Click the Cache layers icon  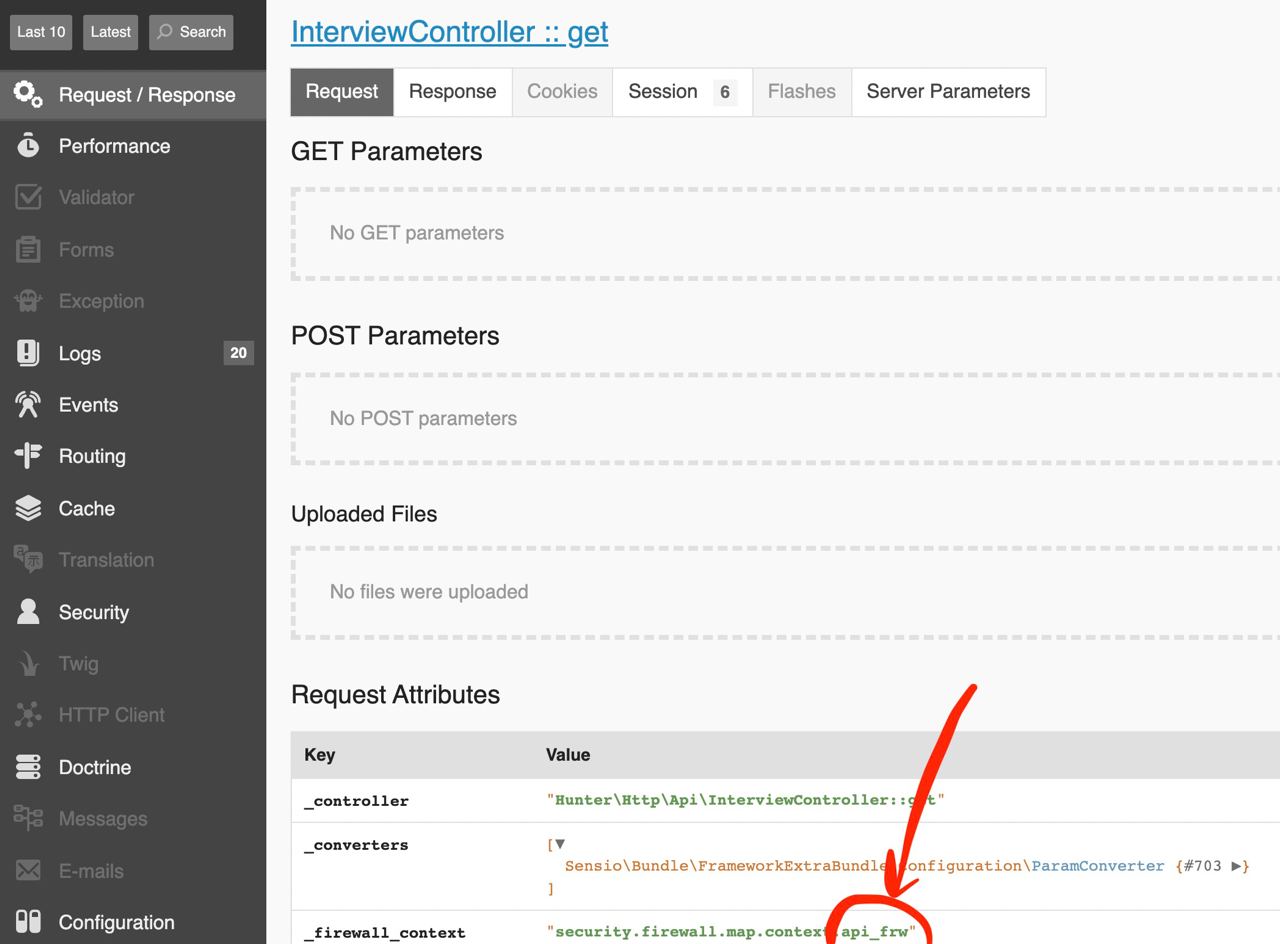(x=28, y=508)
